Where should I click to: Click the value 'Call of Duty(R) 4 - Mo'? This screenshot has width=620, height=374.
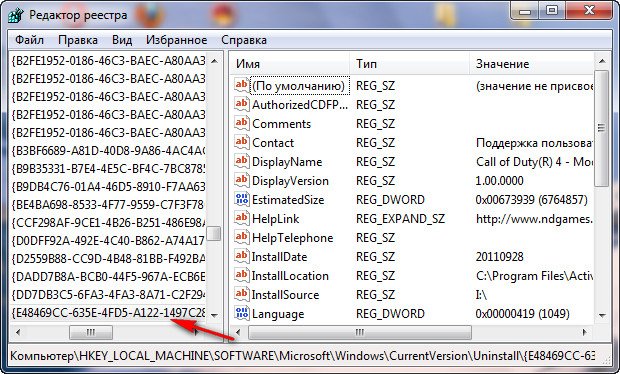[535, 161]
